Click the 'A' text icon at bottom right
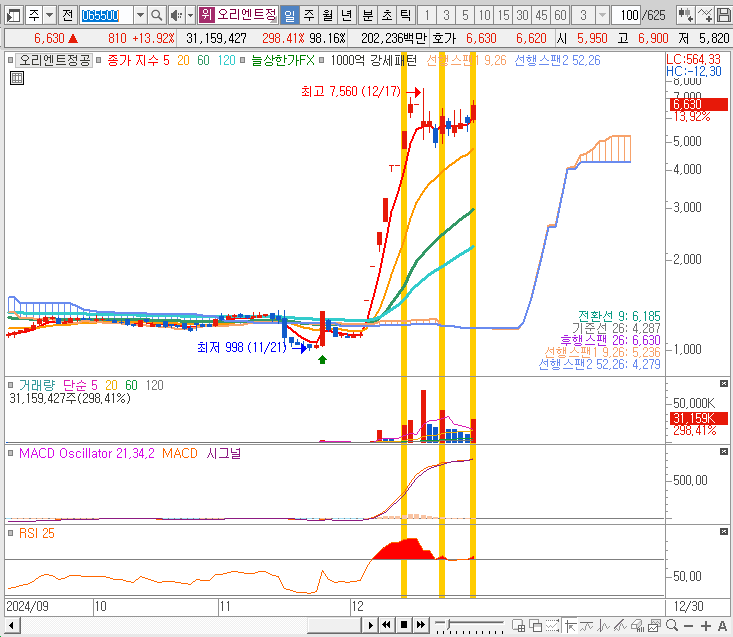 (x=721, y=625)
